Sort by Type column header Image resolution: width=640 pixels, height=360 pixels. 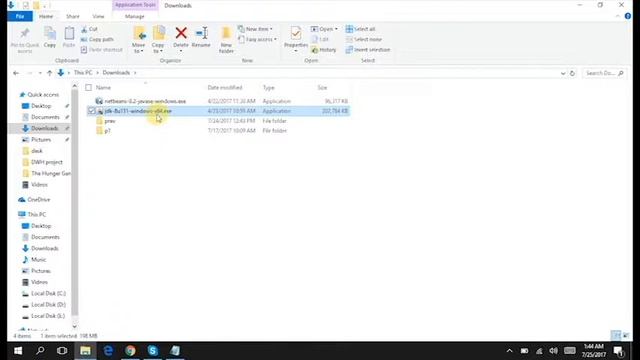pos(269,88)
